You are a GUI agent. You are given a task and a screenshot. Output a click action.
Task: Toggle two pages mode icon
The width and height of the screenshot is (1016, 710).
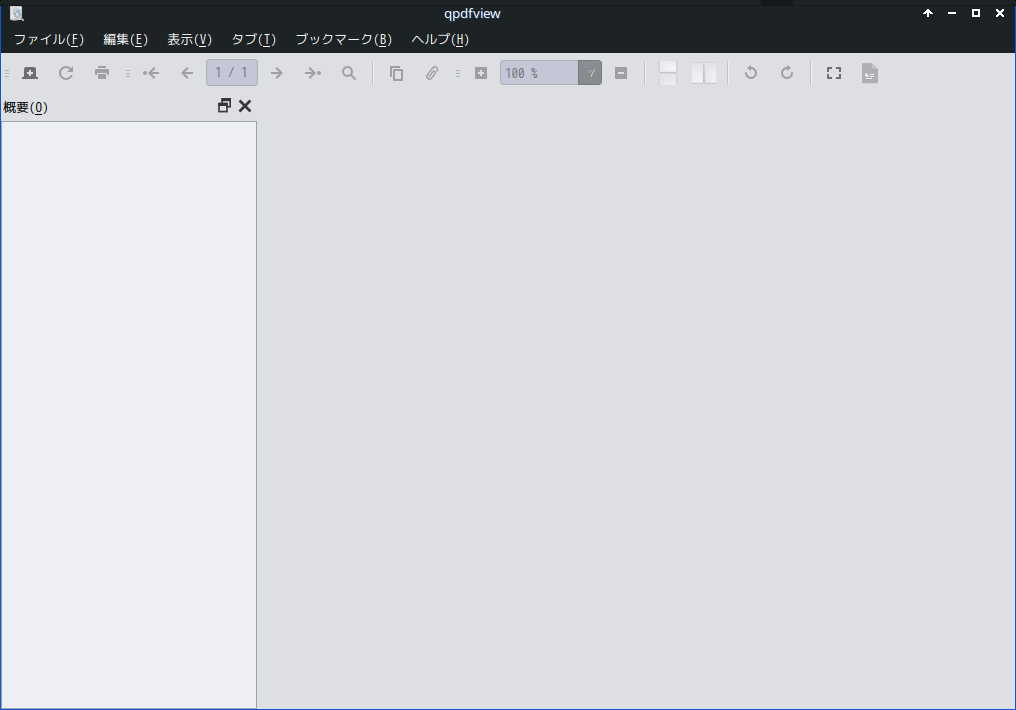tap(704, 73)
